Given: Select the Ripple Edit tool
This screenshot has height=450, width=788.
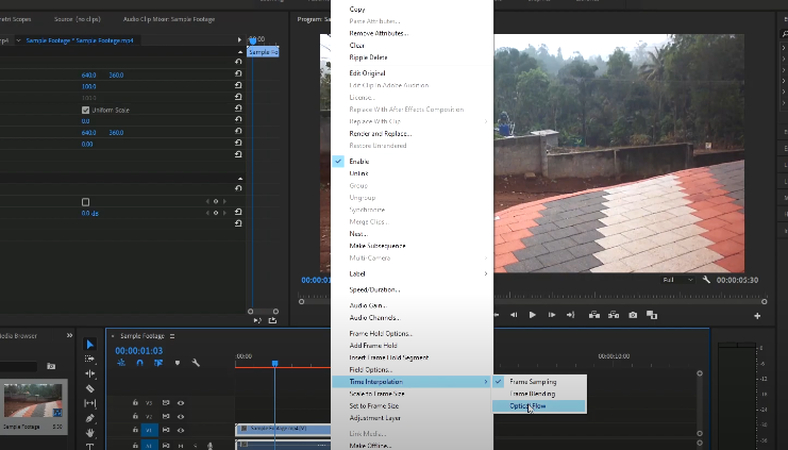Looking at the screenshot, I should coord(90,374).
